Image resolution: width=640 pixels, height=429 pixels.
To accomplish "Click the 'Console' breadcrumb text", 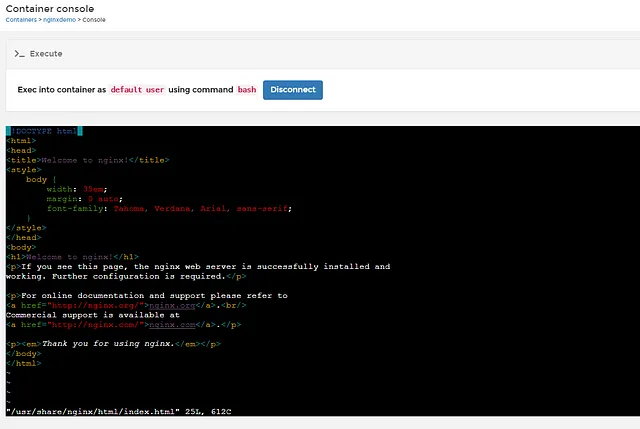I will pos(94,20).
